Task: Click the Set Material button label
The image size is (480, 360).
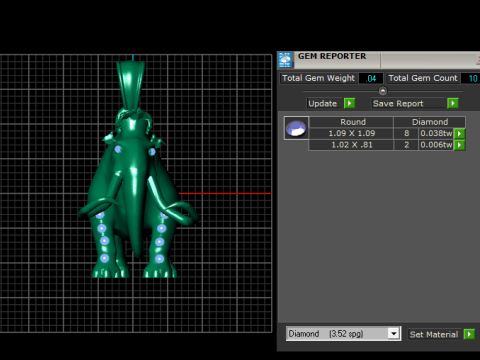Action: pyautogui.click(x=434, y=334)
